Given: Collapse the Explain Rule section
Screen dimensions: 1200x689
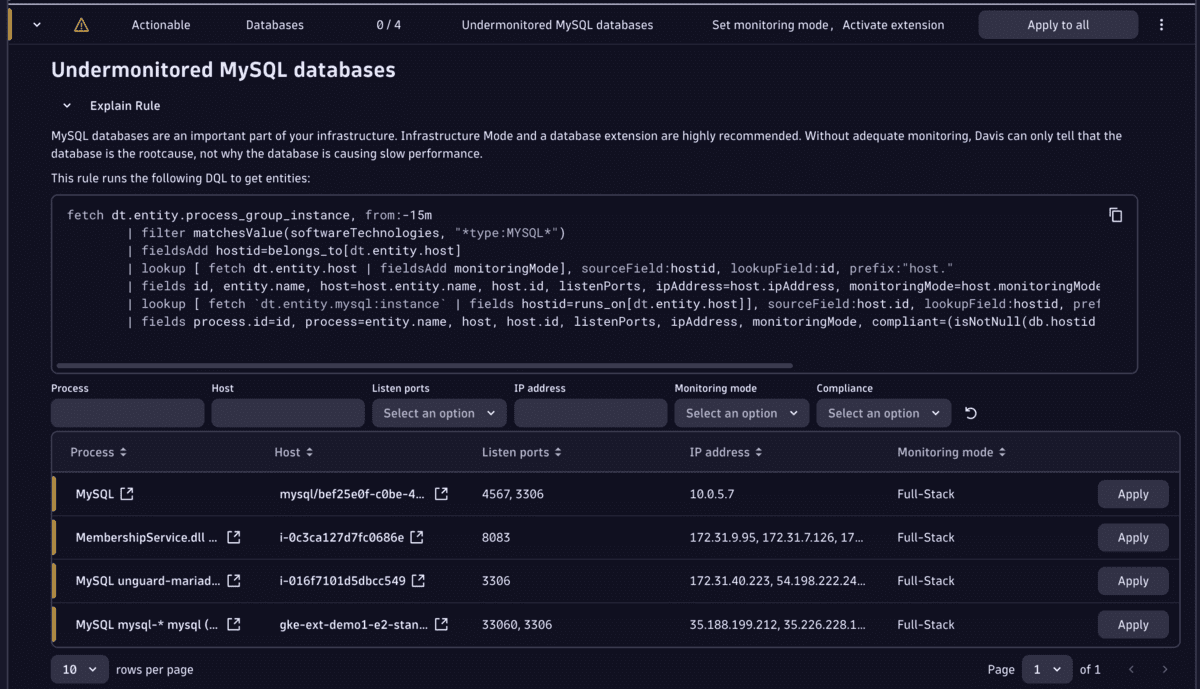Looking at the screenshot, I should [x=66, y=105].
